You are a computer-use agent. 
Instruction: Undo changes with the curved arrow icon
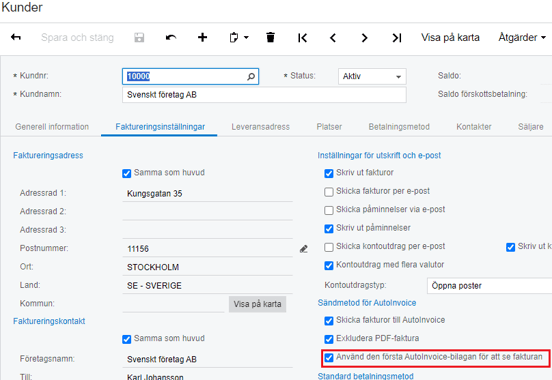pos(171,37)
